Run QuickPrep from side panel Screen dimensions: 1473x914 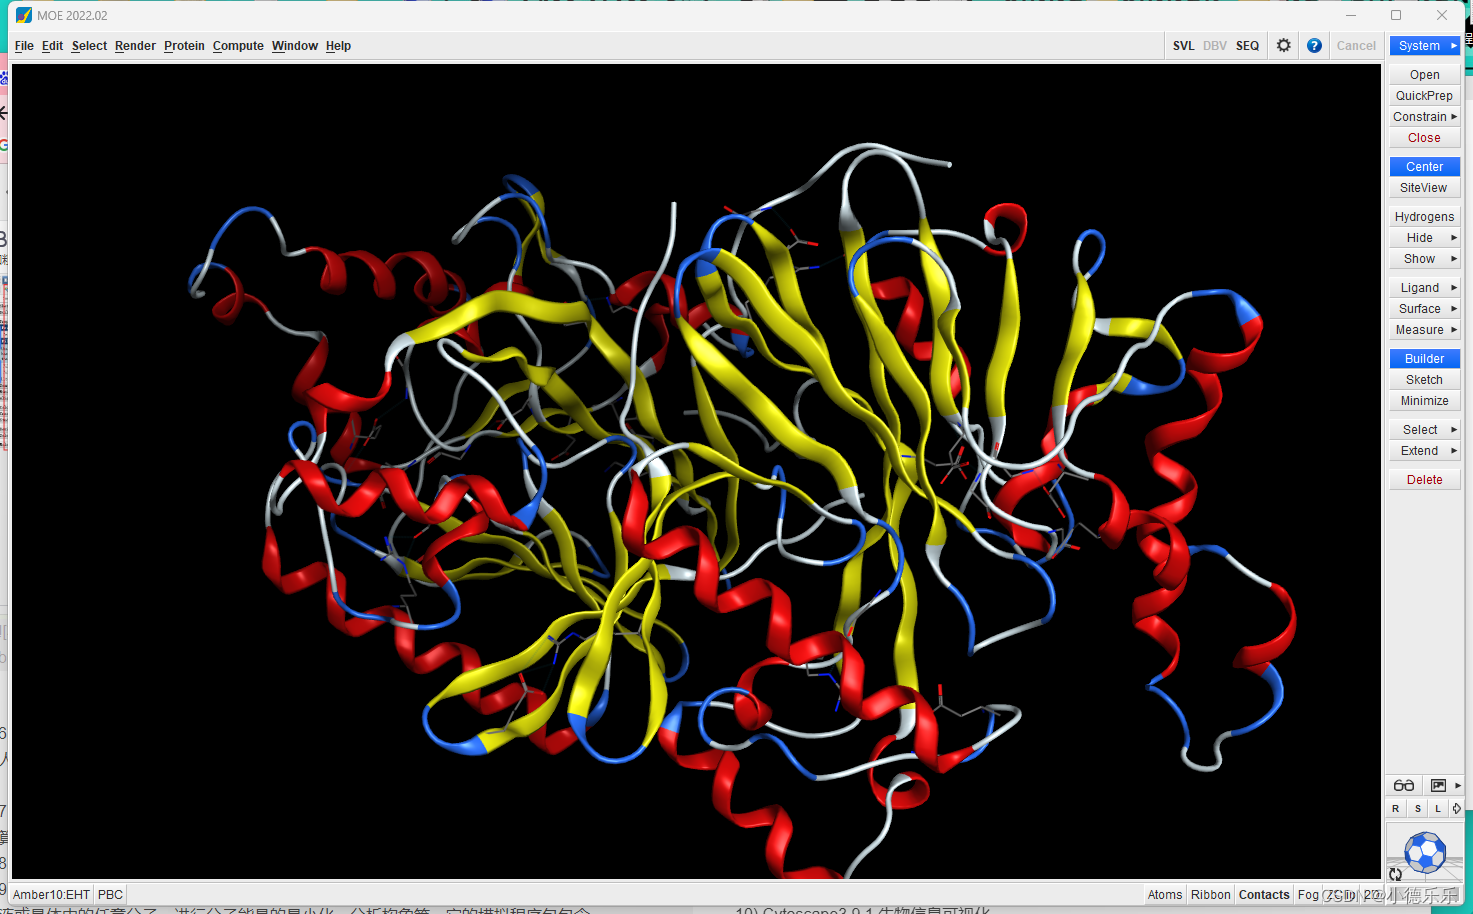click(1425, 96)
